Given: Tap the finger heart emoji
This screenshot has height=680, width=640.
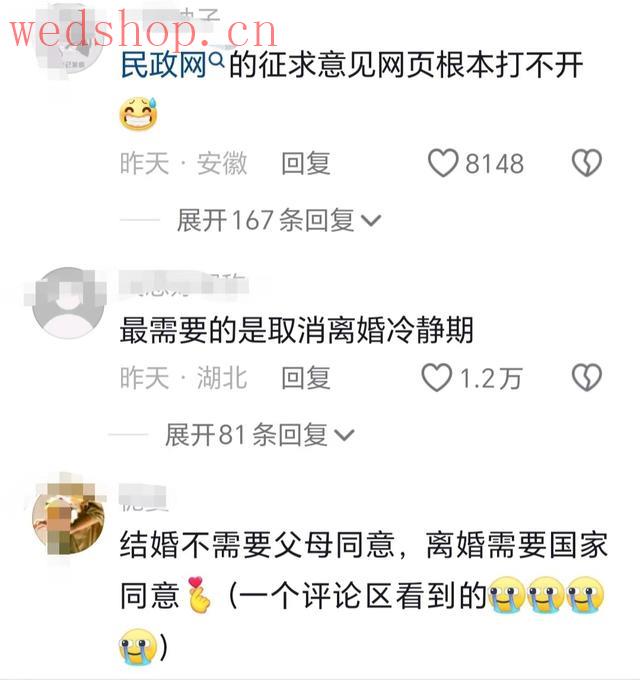Looking at the screenshot, I should pyautogui.click(x=199, y=595).
